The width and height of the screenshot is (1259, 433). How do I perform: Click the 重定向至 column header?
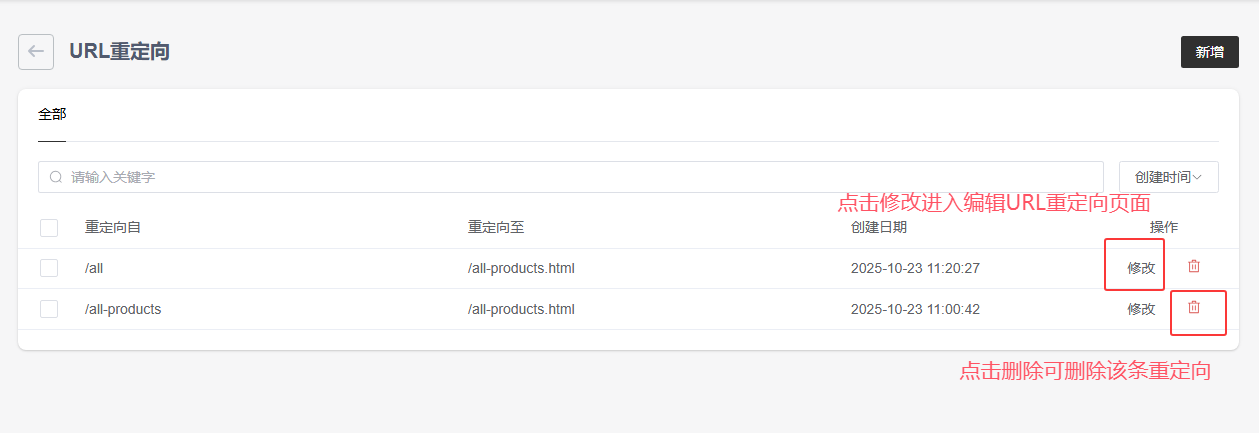coord(496,227)
